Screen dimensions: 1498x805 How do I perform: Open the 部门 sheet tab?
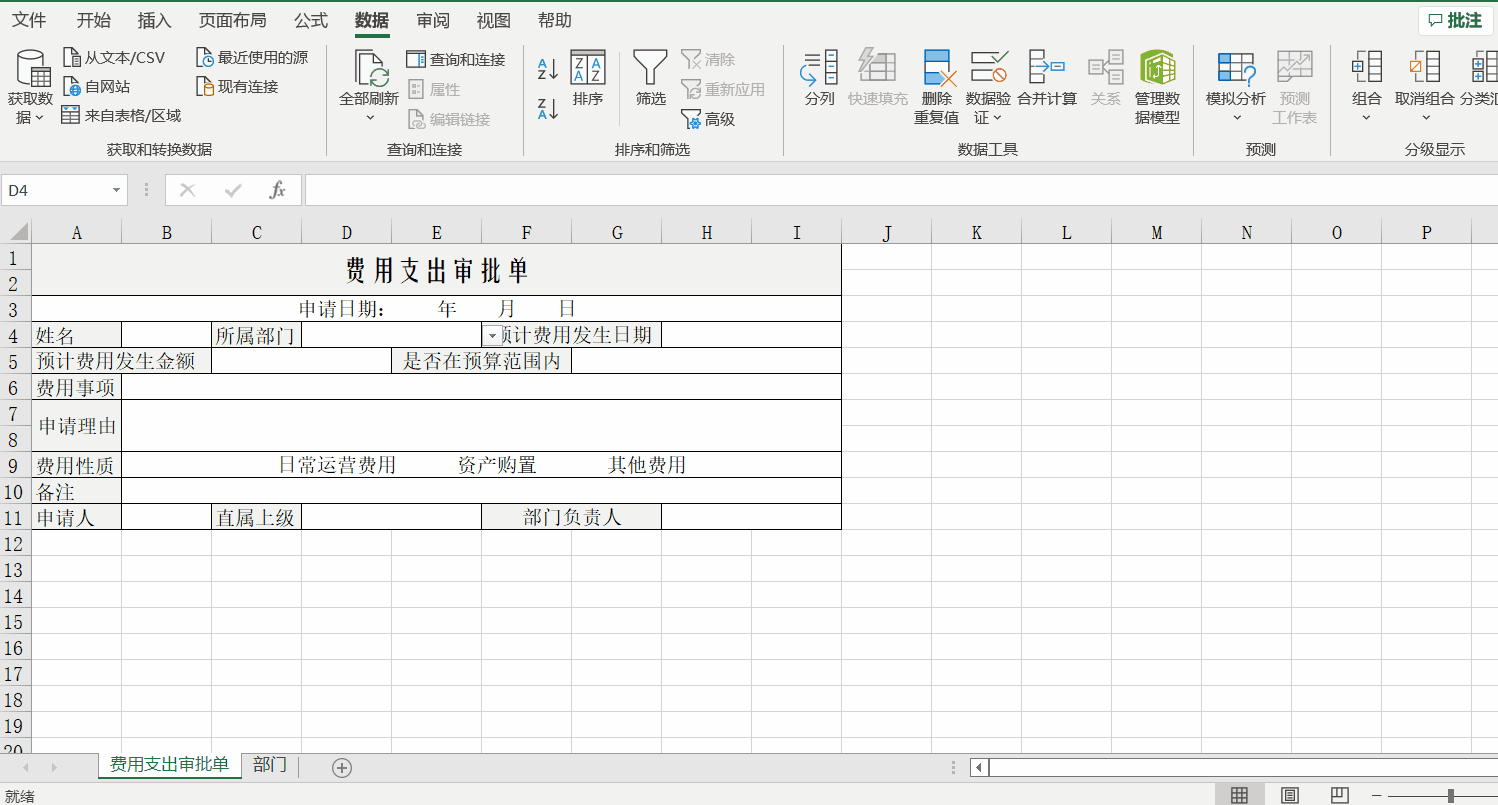pyautogui.click(x=268, y=764)
